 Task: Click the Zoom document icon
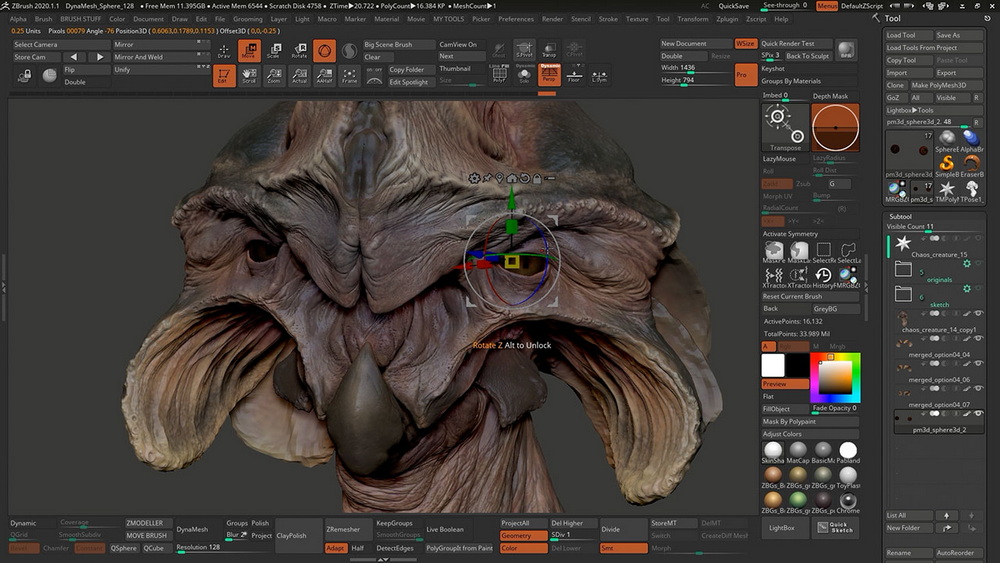(274, 76)
